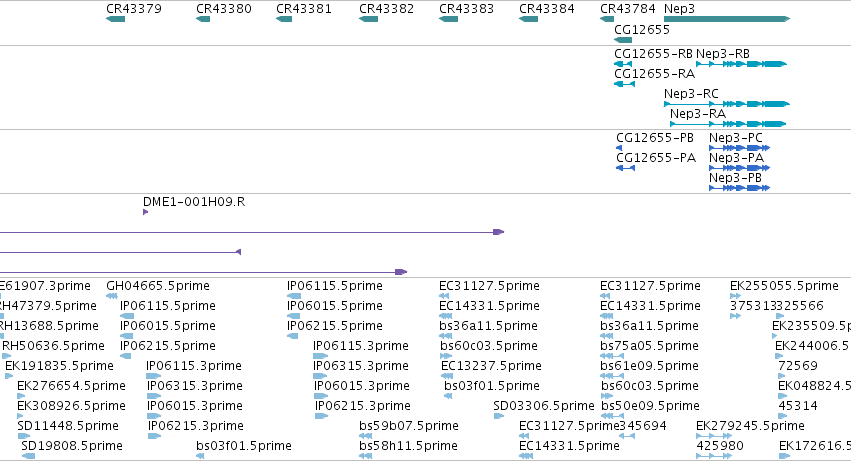Image resolution: width=851 pixels, height=461 pixels.
Task: Click the EK048824 EST label
Action: click(815, 386)
